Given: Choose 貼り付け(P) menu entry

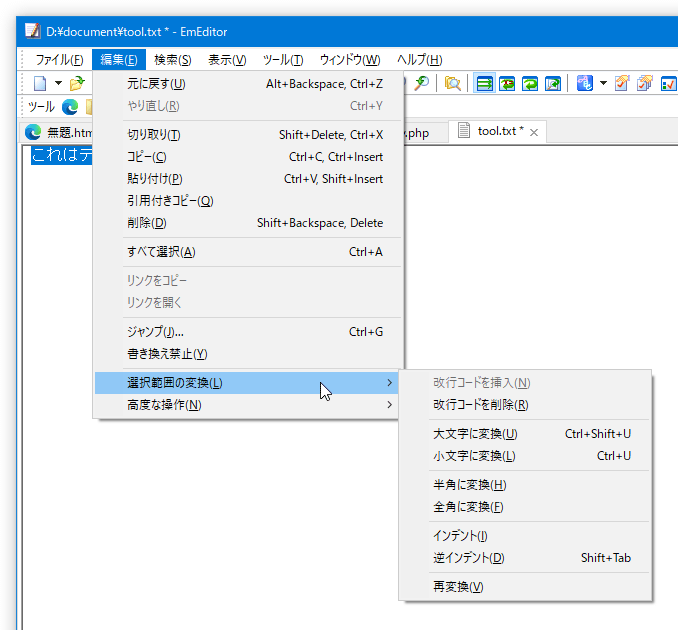Looking at the screenshot, I should (249, 179).
